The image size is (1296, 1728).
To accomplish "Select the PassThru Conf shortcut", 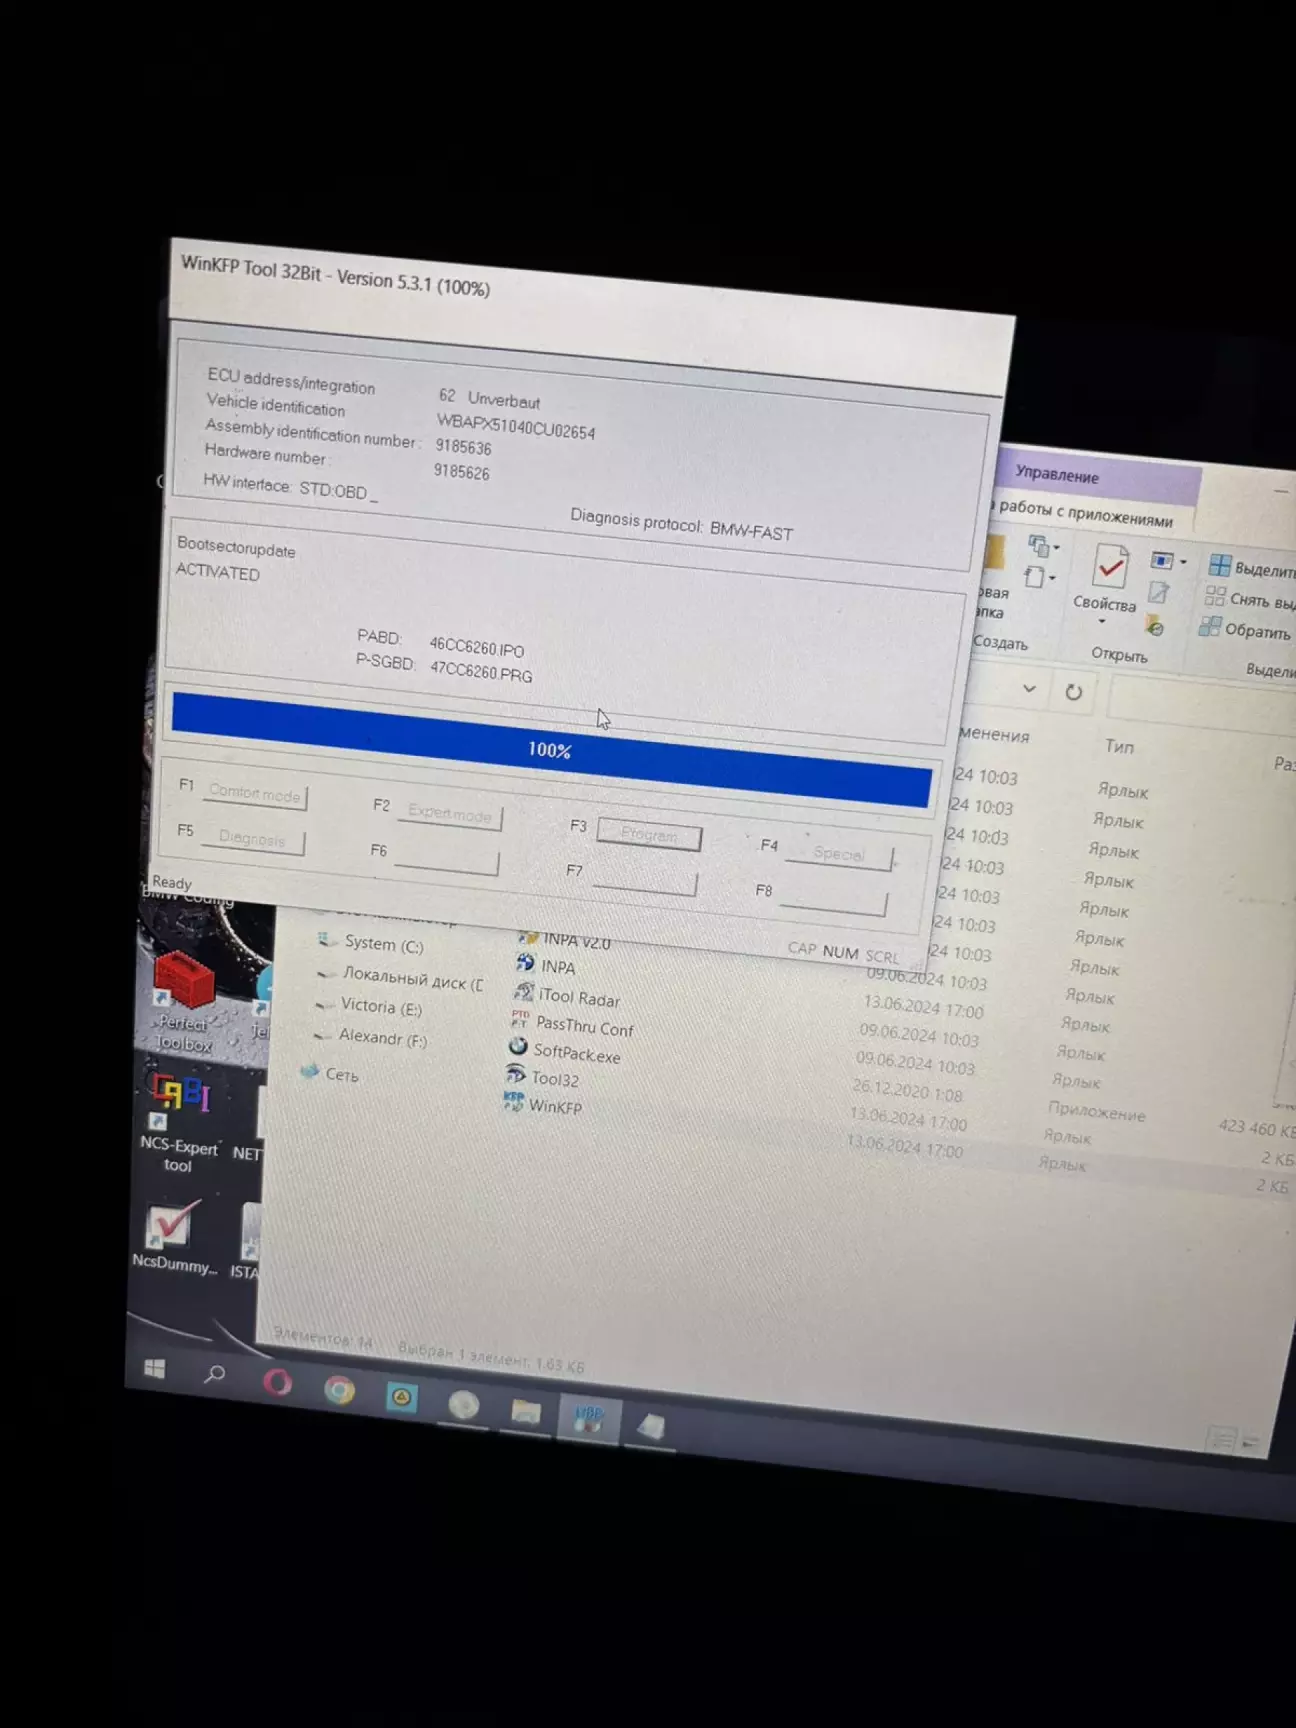I will coord(583,1026).
